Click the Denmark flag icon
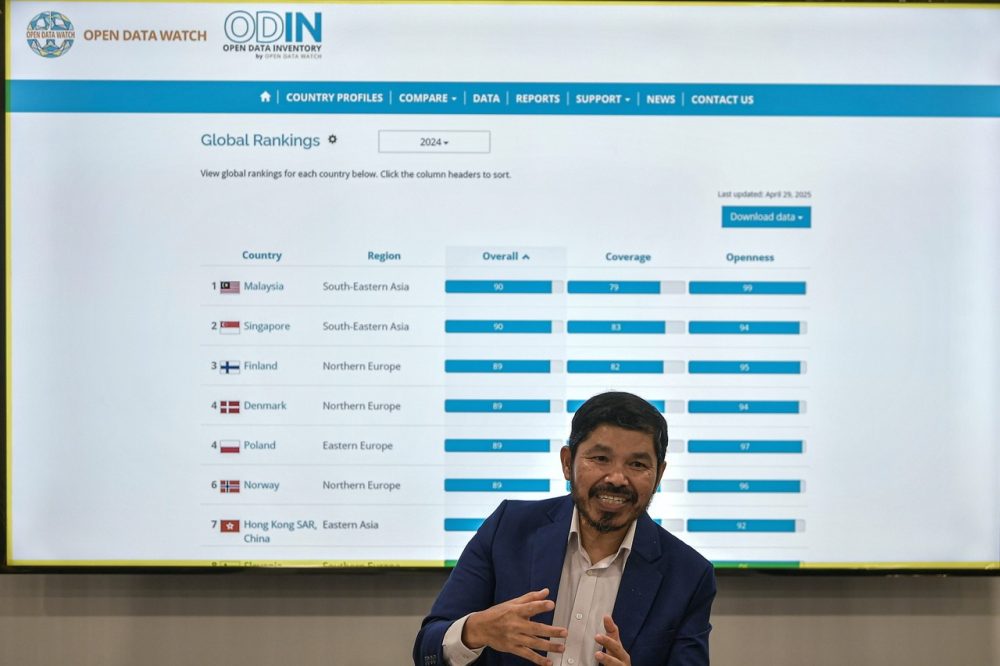 click(x=230, y=407)
